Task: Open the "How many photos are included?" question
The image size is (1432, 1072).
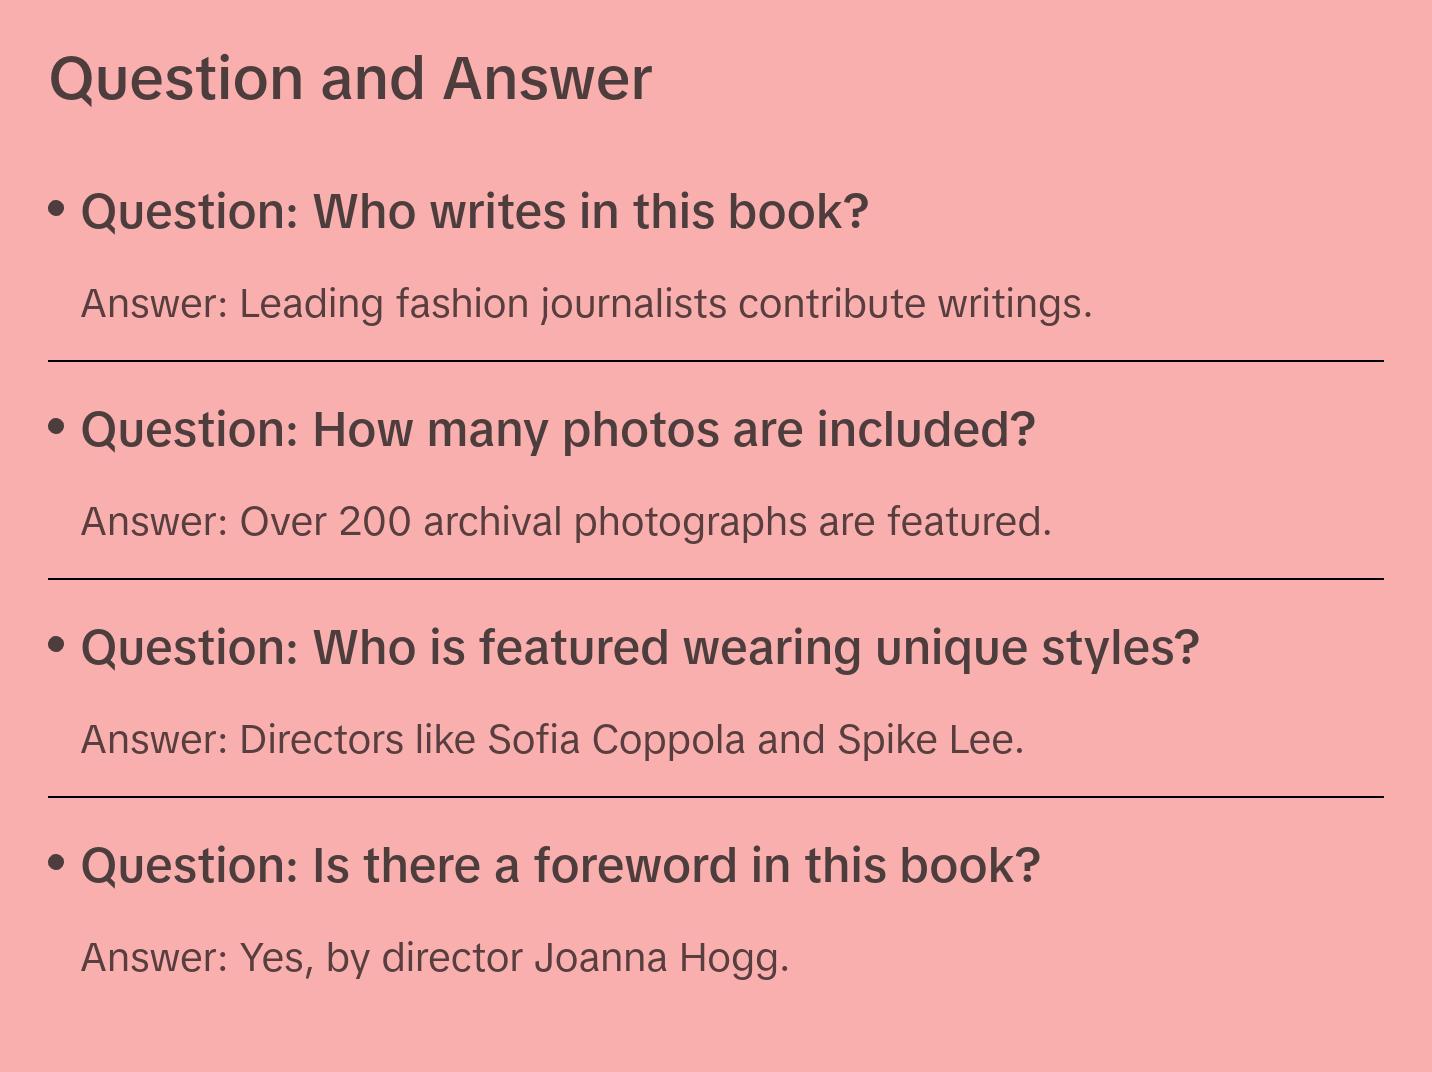Action: (557, 430)
